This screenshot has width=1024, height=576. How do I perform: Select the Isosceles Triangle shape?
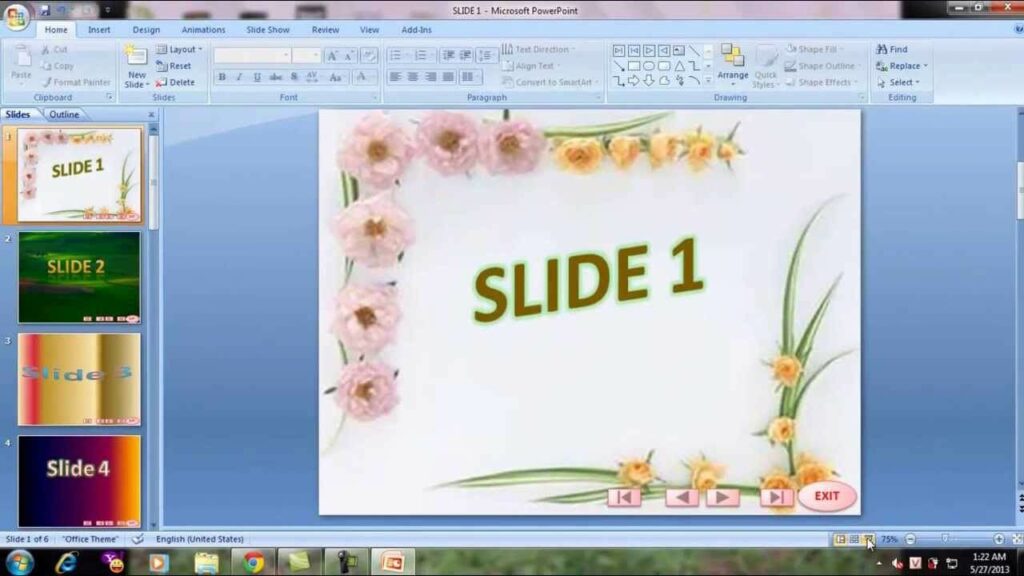tap(679, 66)
